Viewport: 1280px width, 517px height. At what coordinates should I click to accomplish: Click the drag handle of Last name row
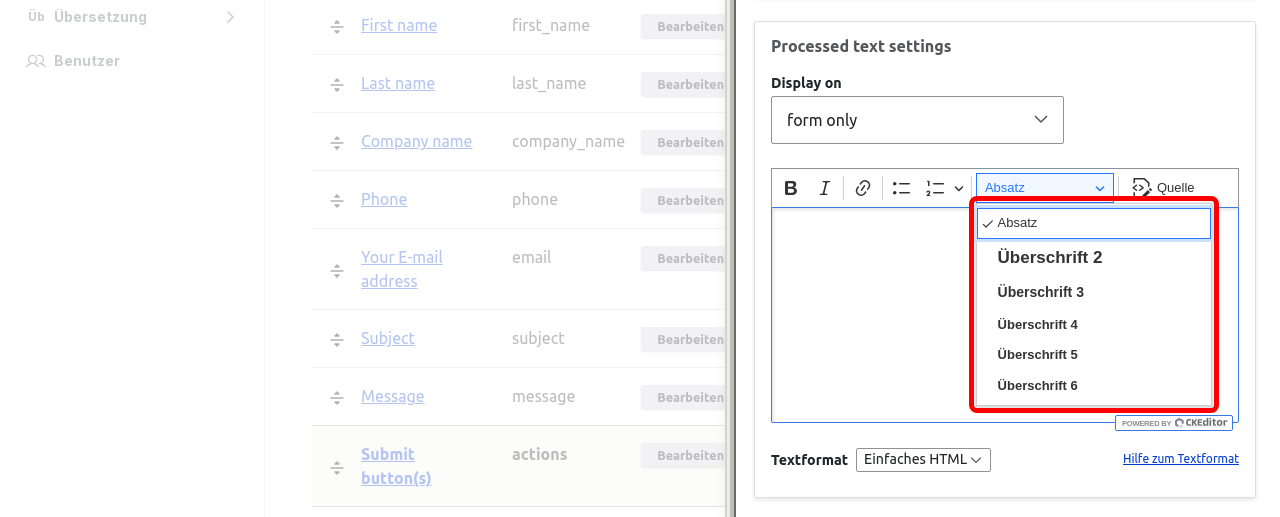pyautogui.click(x=337, y=85)
